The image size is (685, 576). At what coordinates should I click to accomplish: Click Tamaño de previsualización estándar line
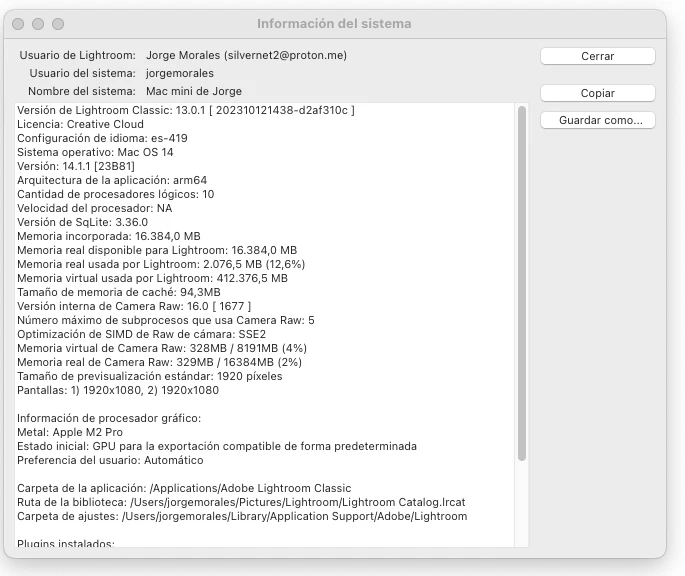[150, 376]
